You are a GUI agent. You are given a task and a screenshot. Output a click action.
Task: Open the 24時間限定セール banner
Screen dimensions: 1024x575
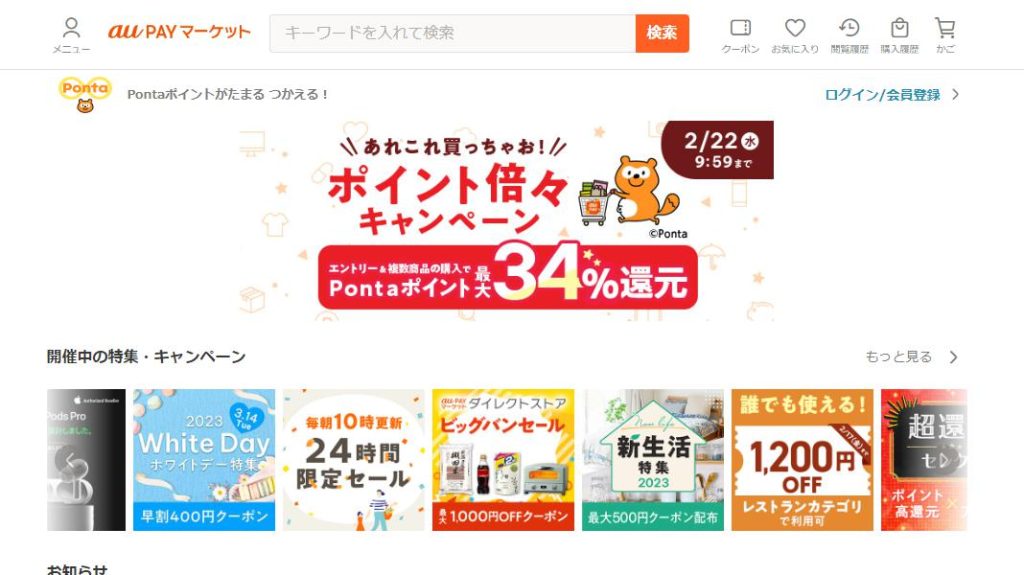tap(353, 460)
